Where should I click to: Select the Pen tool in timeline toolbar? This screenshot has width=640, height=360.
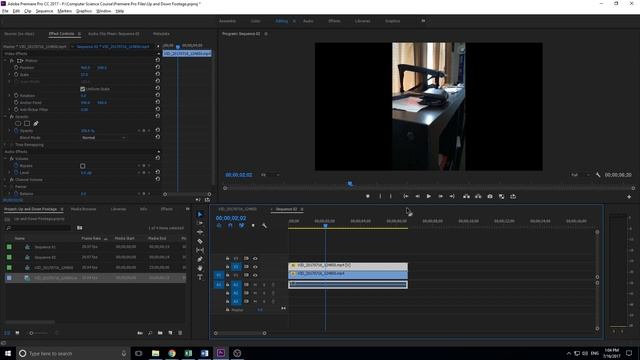click(200, 259)
